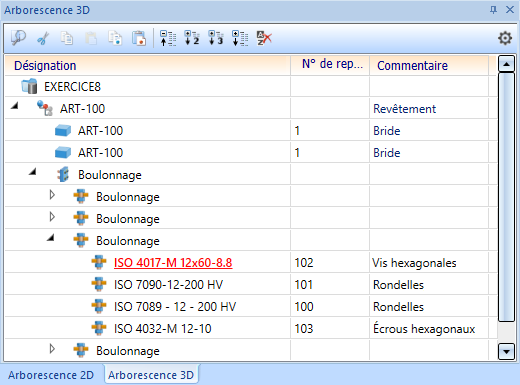Image resolution: width=520 pixels, height=385 pixels.
Task: Expand the last Boulonnage item at the bottom
Action: pos(52,349)
